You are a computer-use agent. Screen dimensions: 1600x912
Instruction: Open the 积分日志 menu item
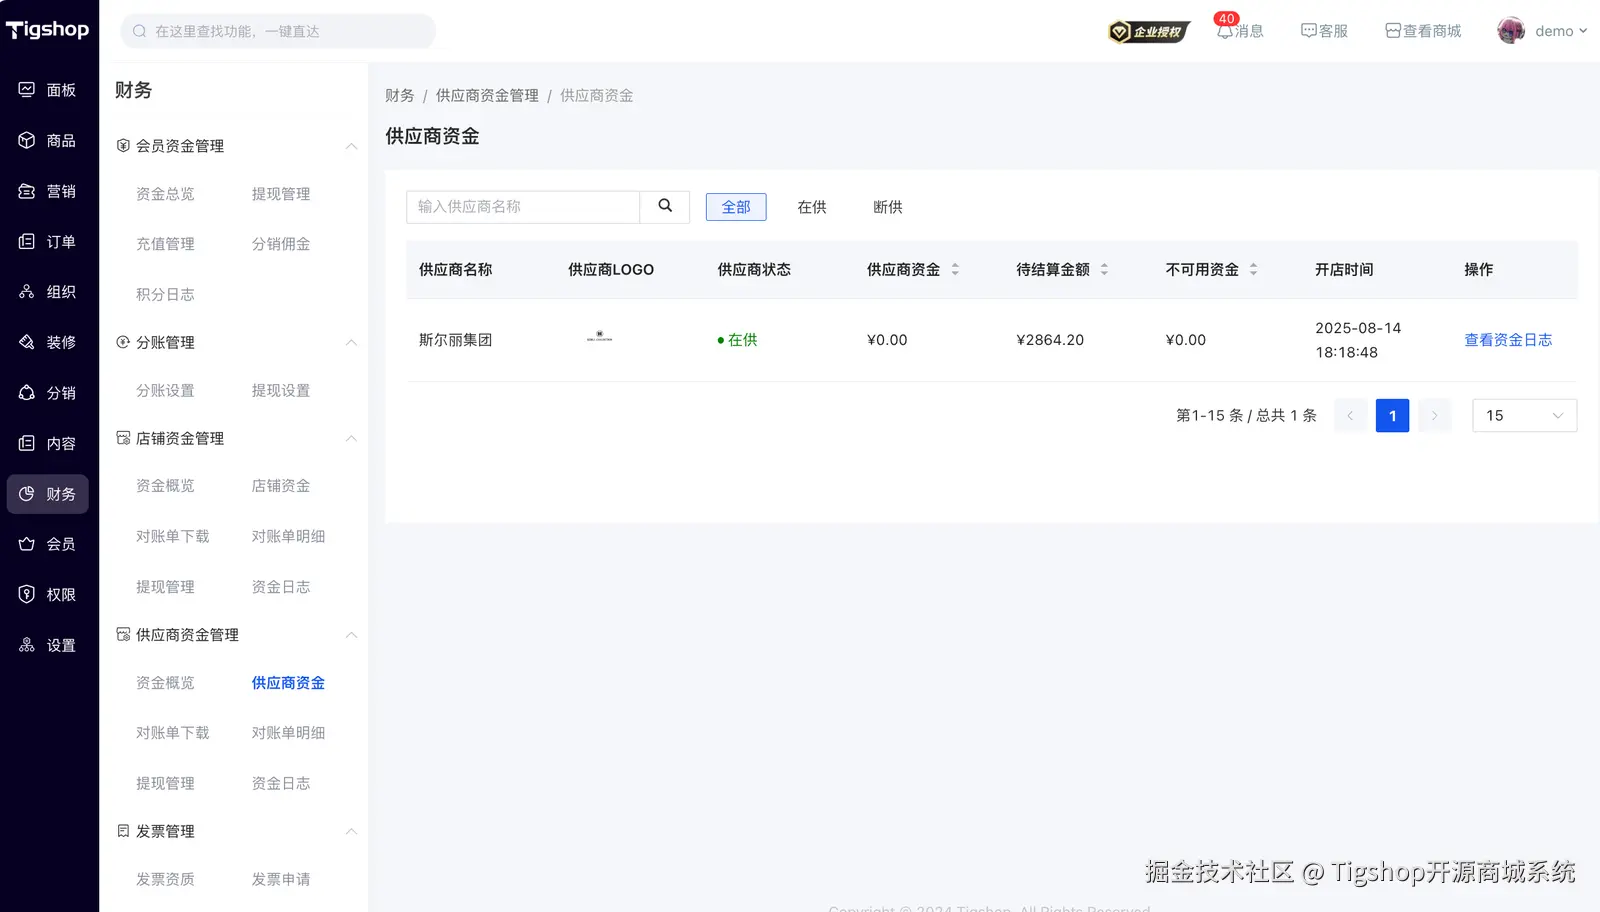point(165,295)
